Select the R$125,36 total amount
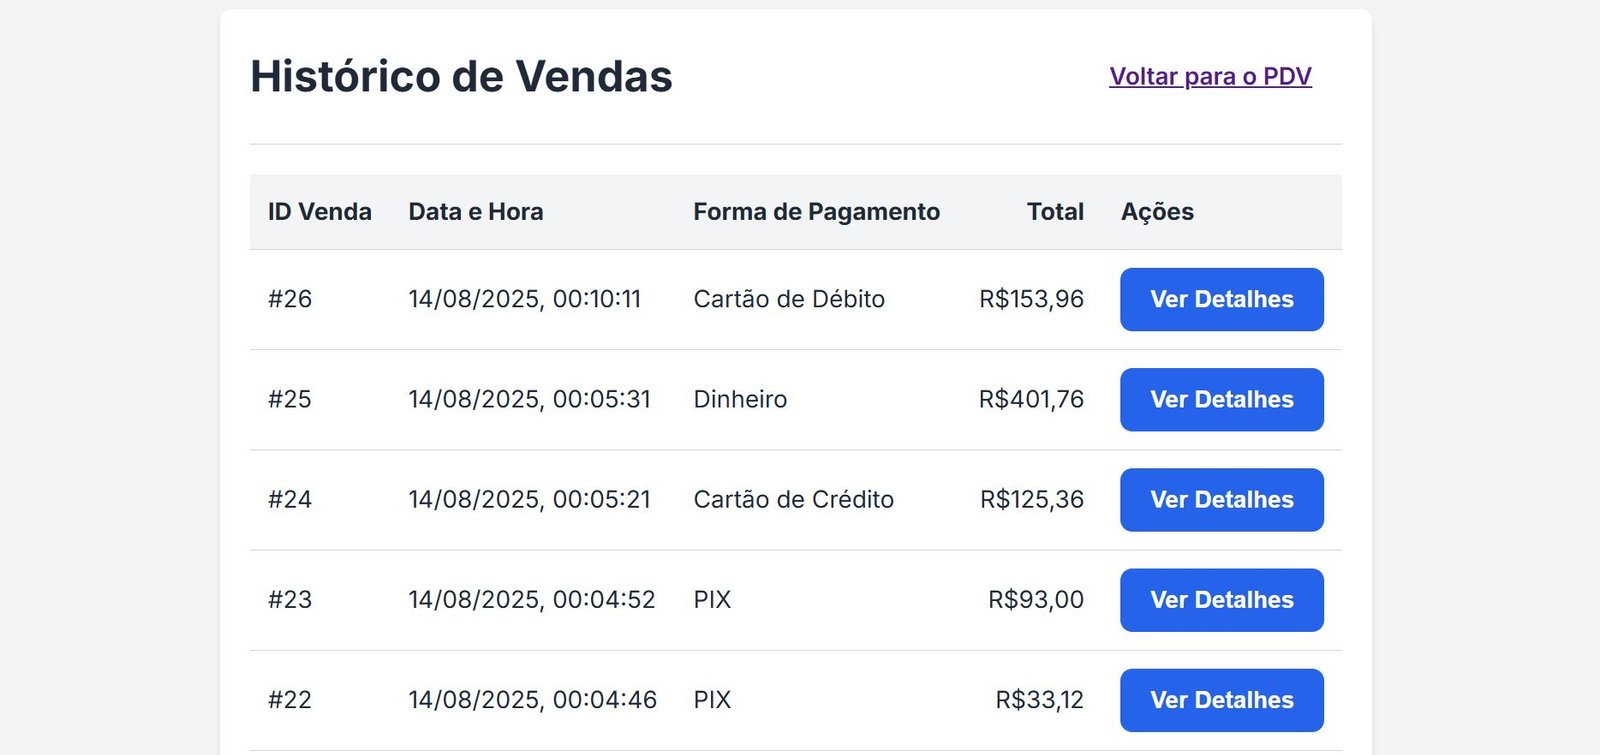 tap(1031, 499)
